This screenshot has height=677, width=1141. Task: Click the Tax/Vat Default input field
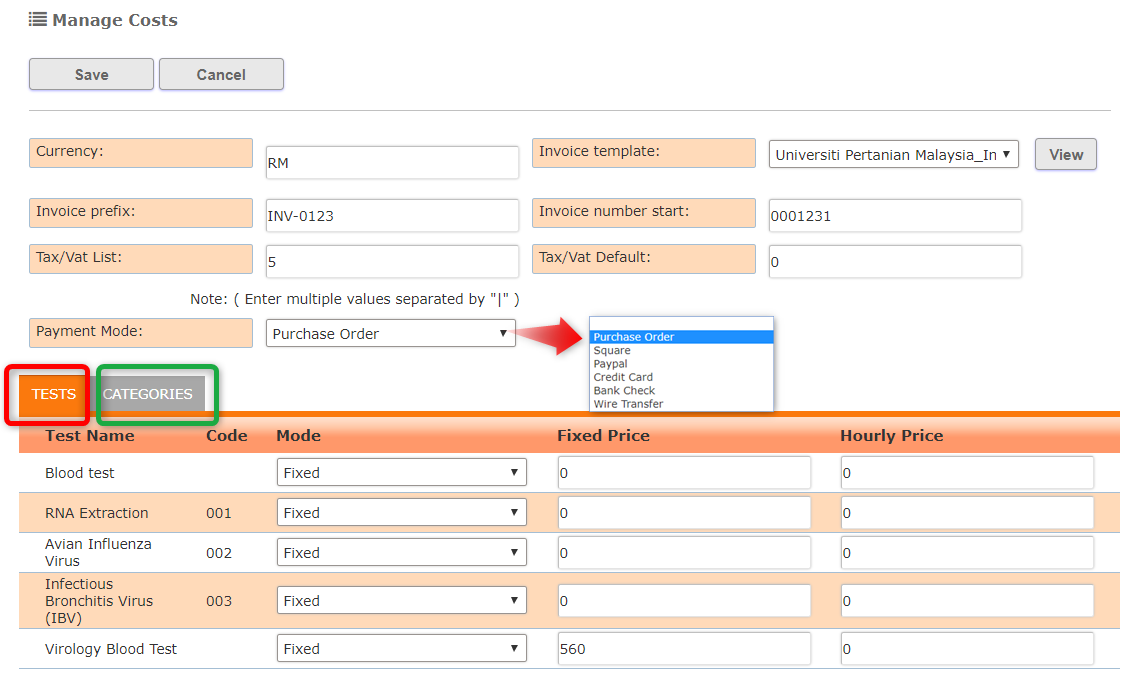(x=895, y=261)
